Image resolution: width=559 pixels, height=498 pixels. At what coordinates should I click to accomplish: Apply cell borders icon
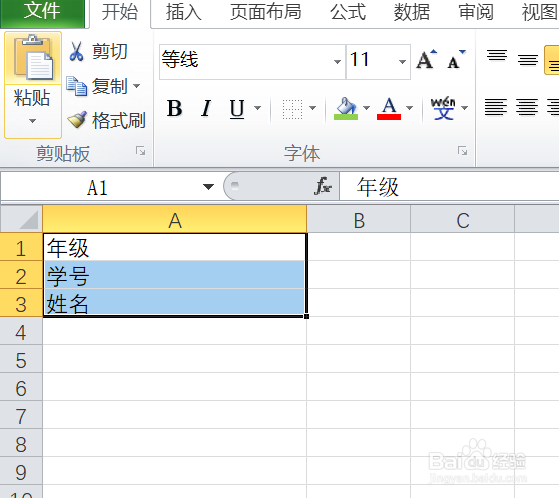pos(292,108)
